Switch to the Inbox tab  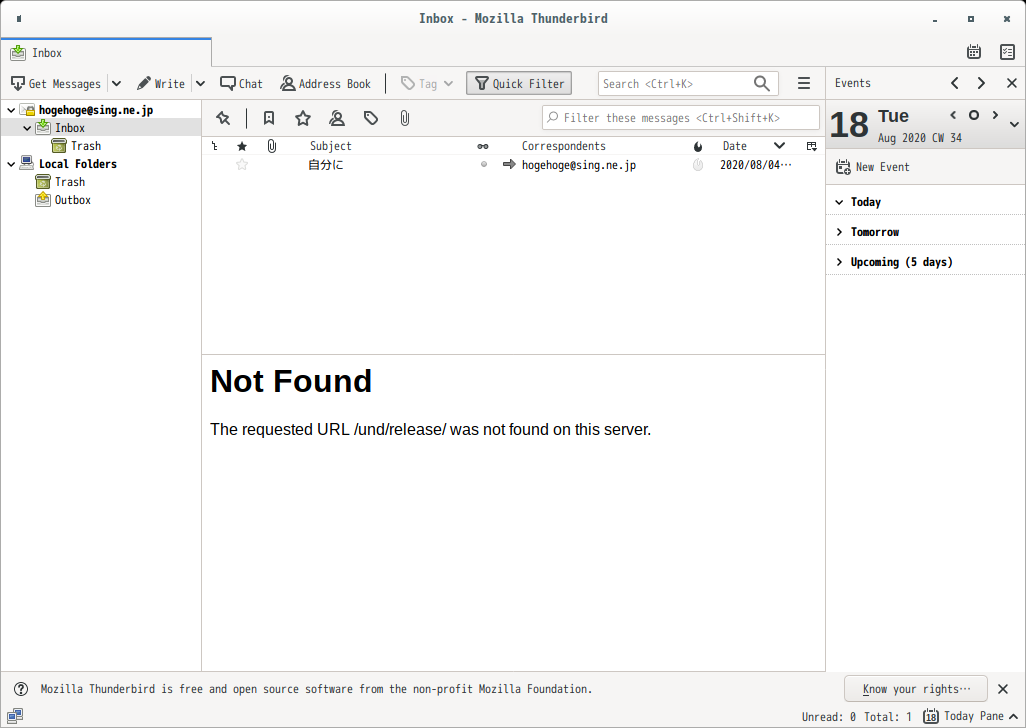pyautogui.click(x=106, y=52)
